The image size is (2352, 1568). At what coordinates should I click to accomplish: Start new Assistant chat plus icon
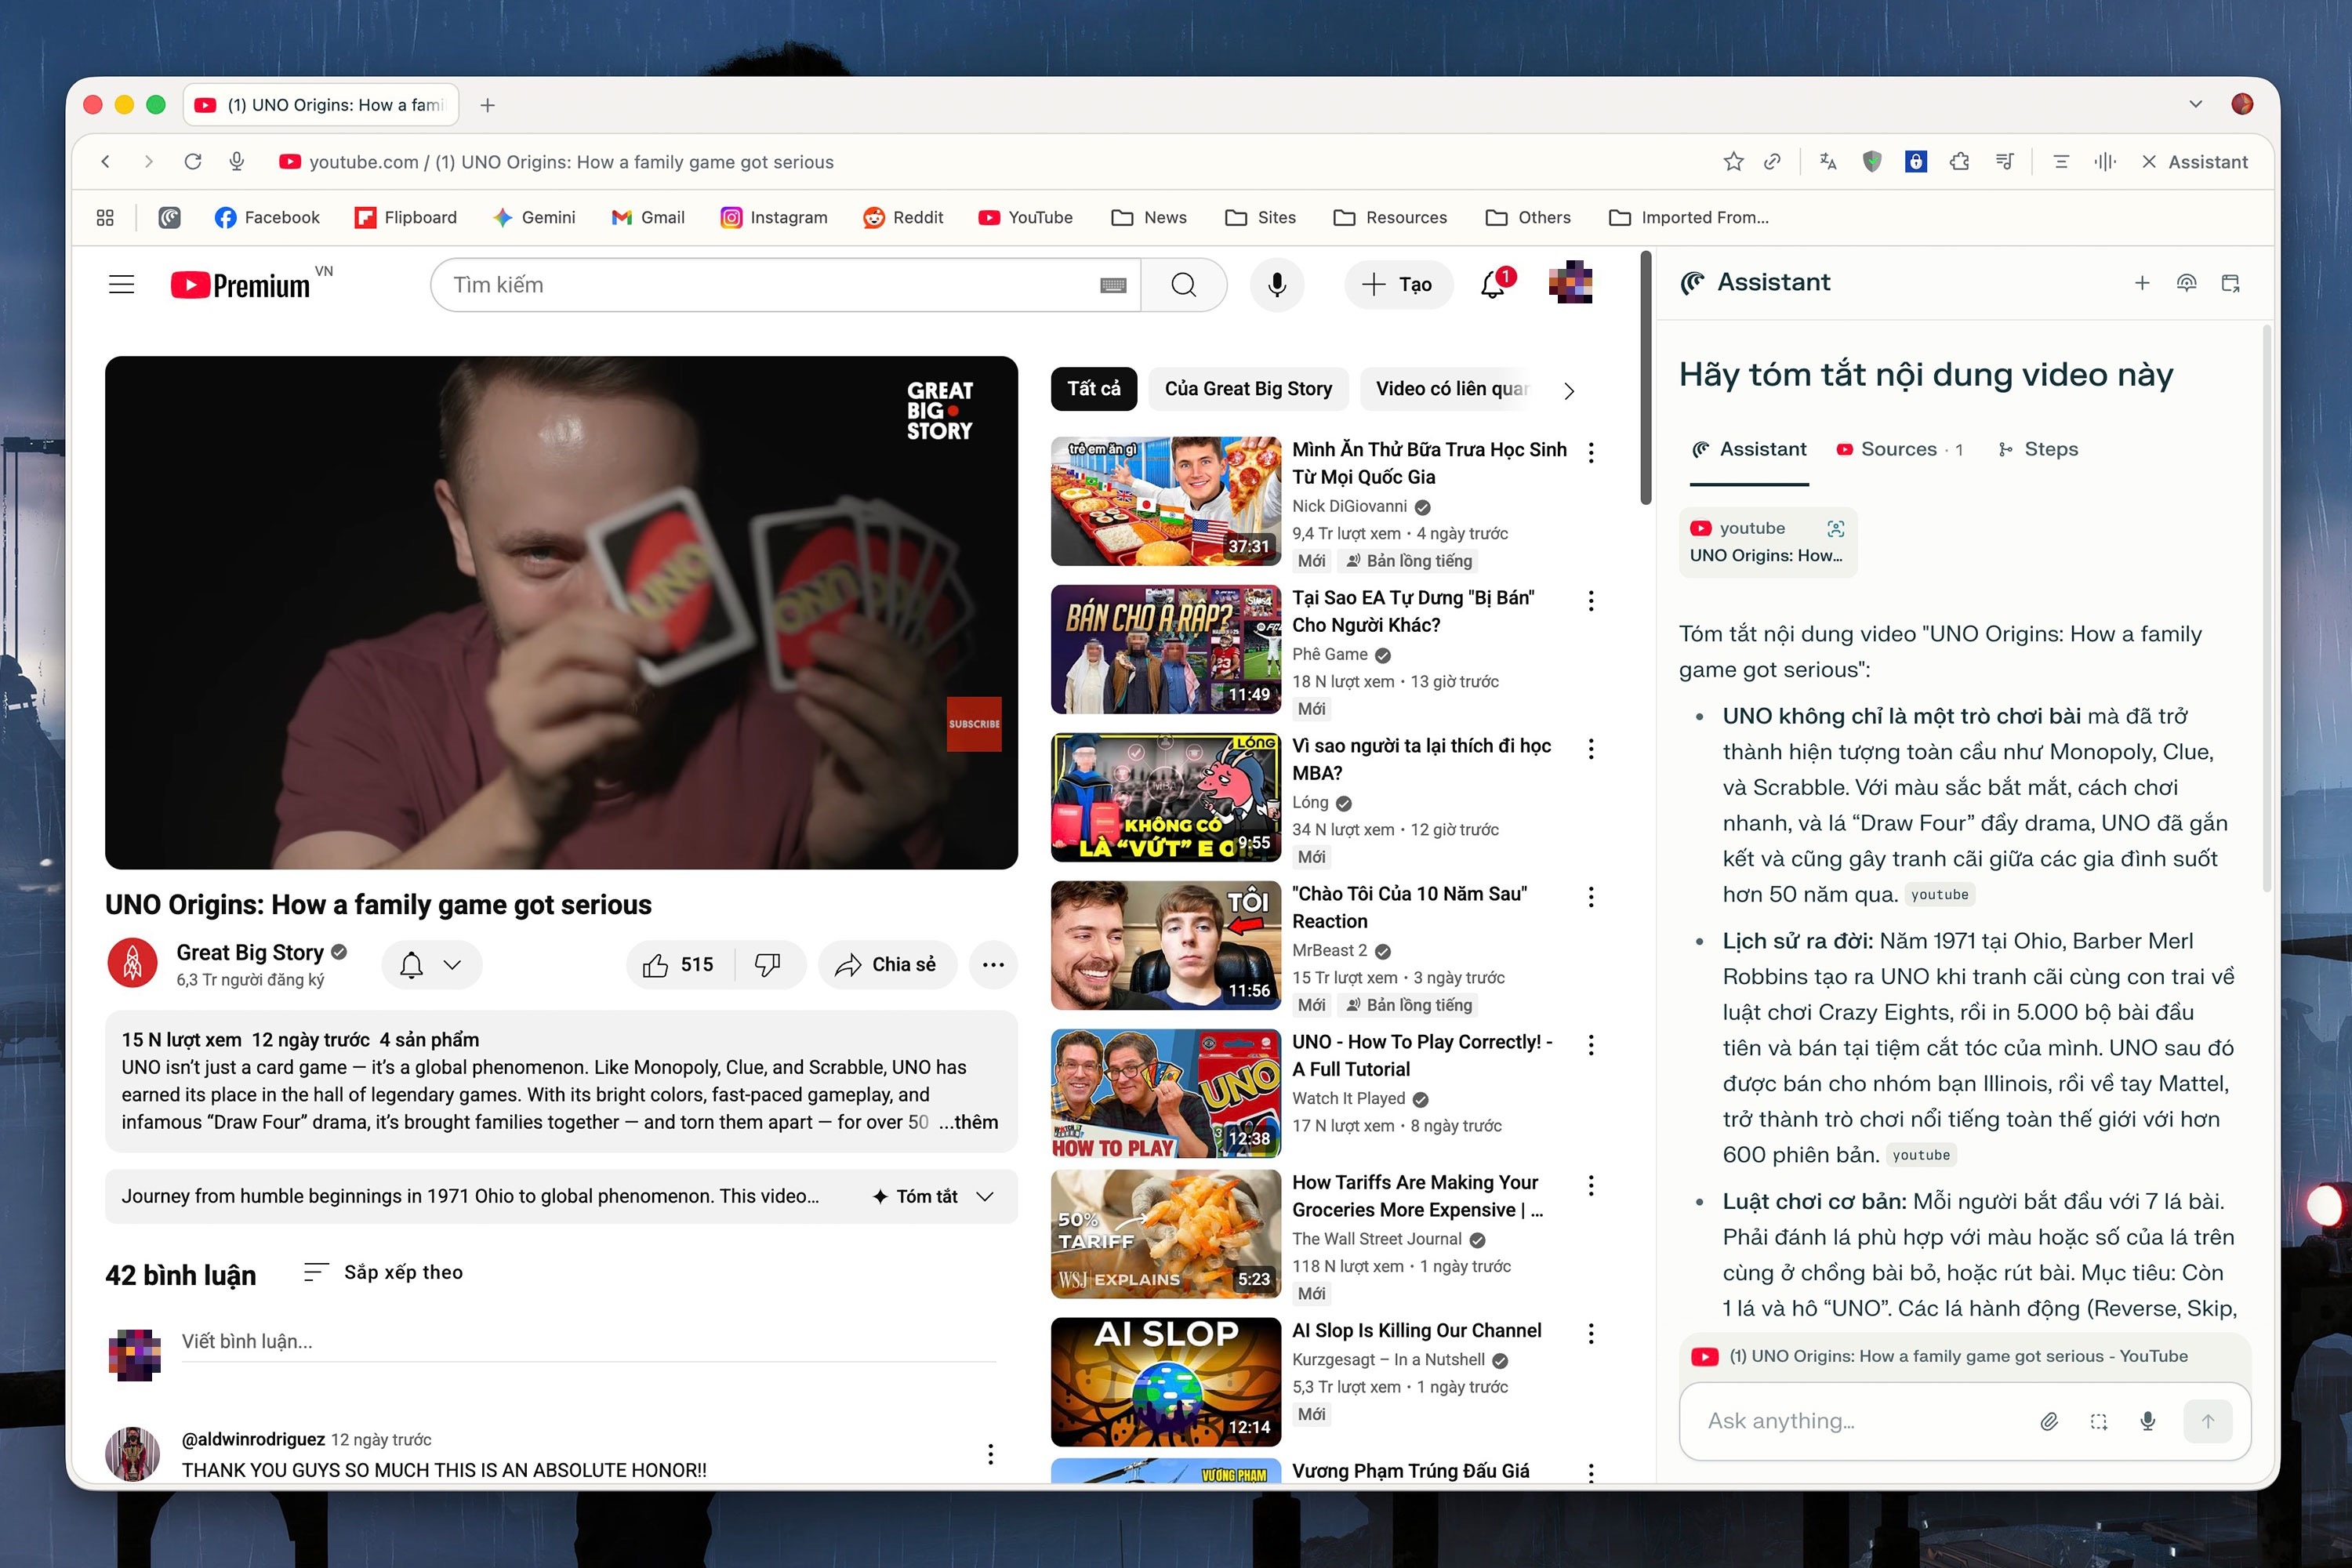tap(2141, 283)
